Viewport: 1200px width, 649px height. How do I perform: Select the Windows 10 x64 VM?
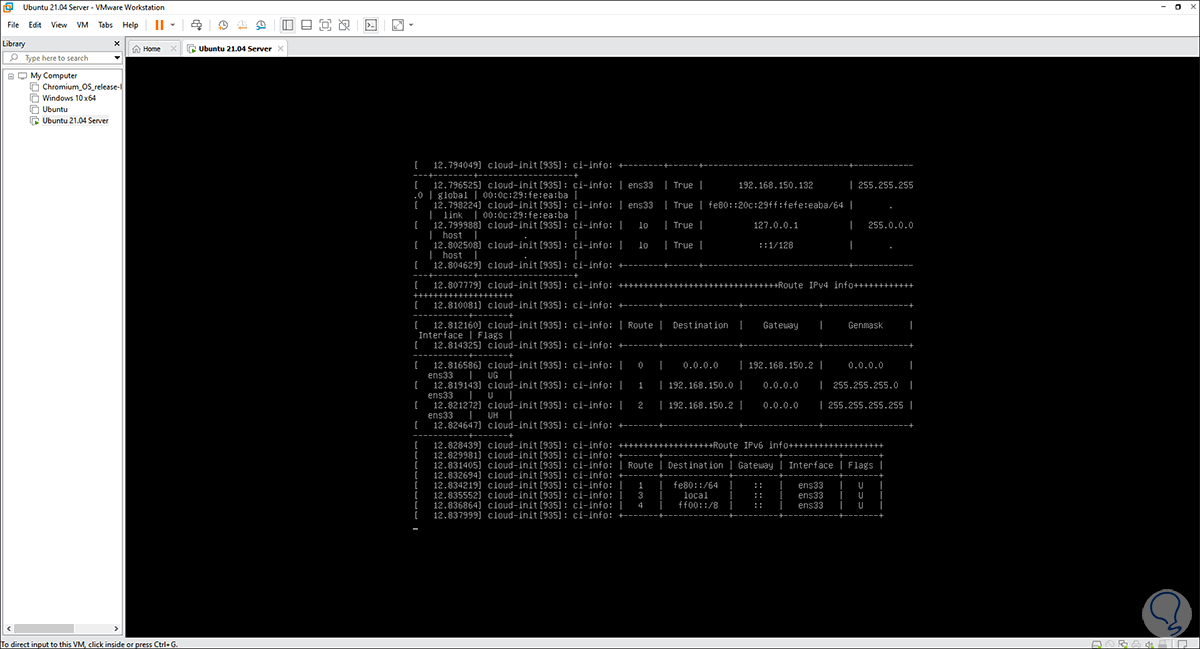(x=68, y=98)
